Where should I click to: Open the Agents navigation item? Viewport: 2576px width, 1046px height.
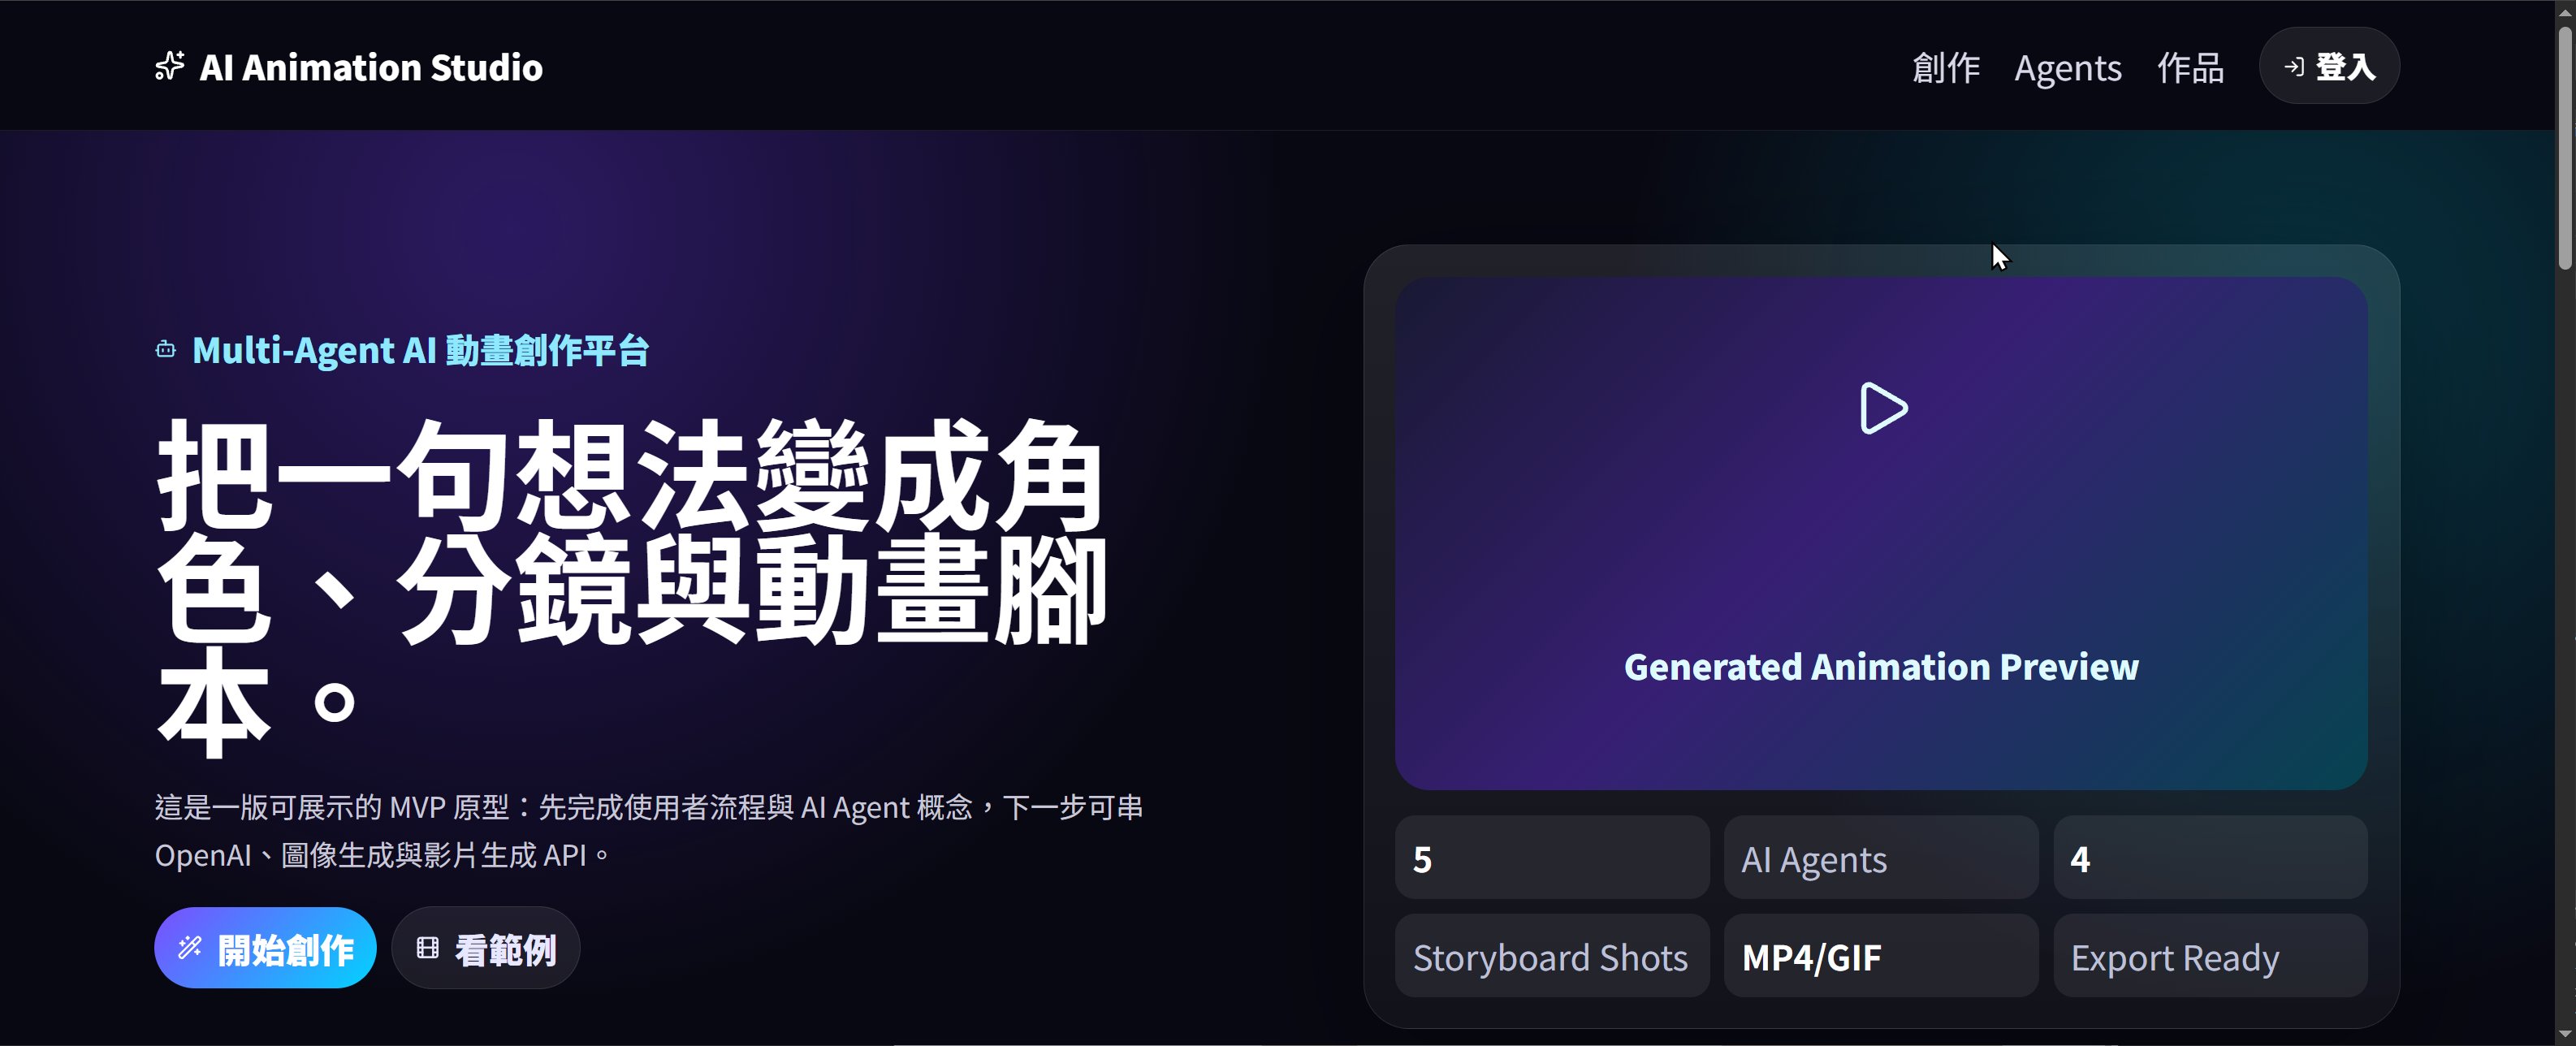tap(2068, 67)
